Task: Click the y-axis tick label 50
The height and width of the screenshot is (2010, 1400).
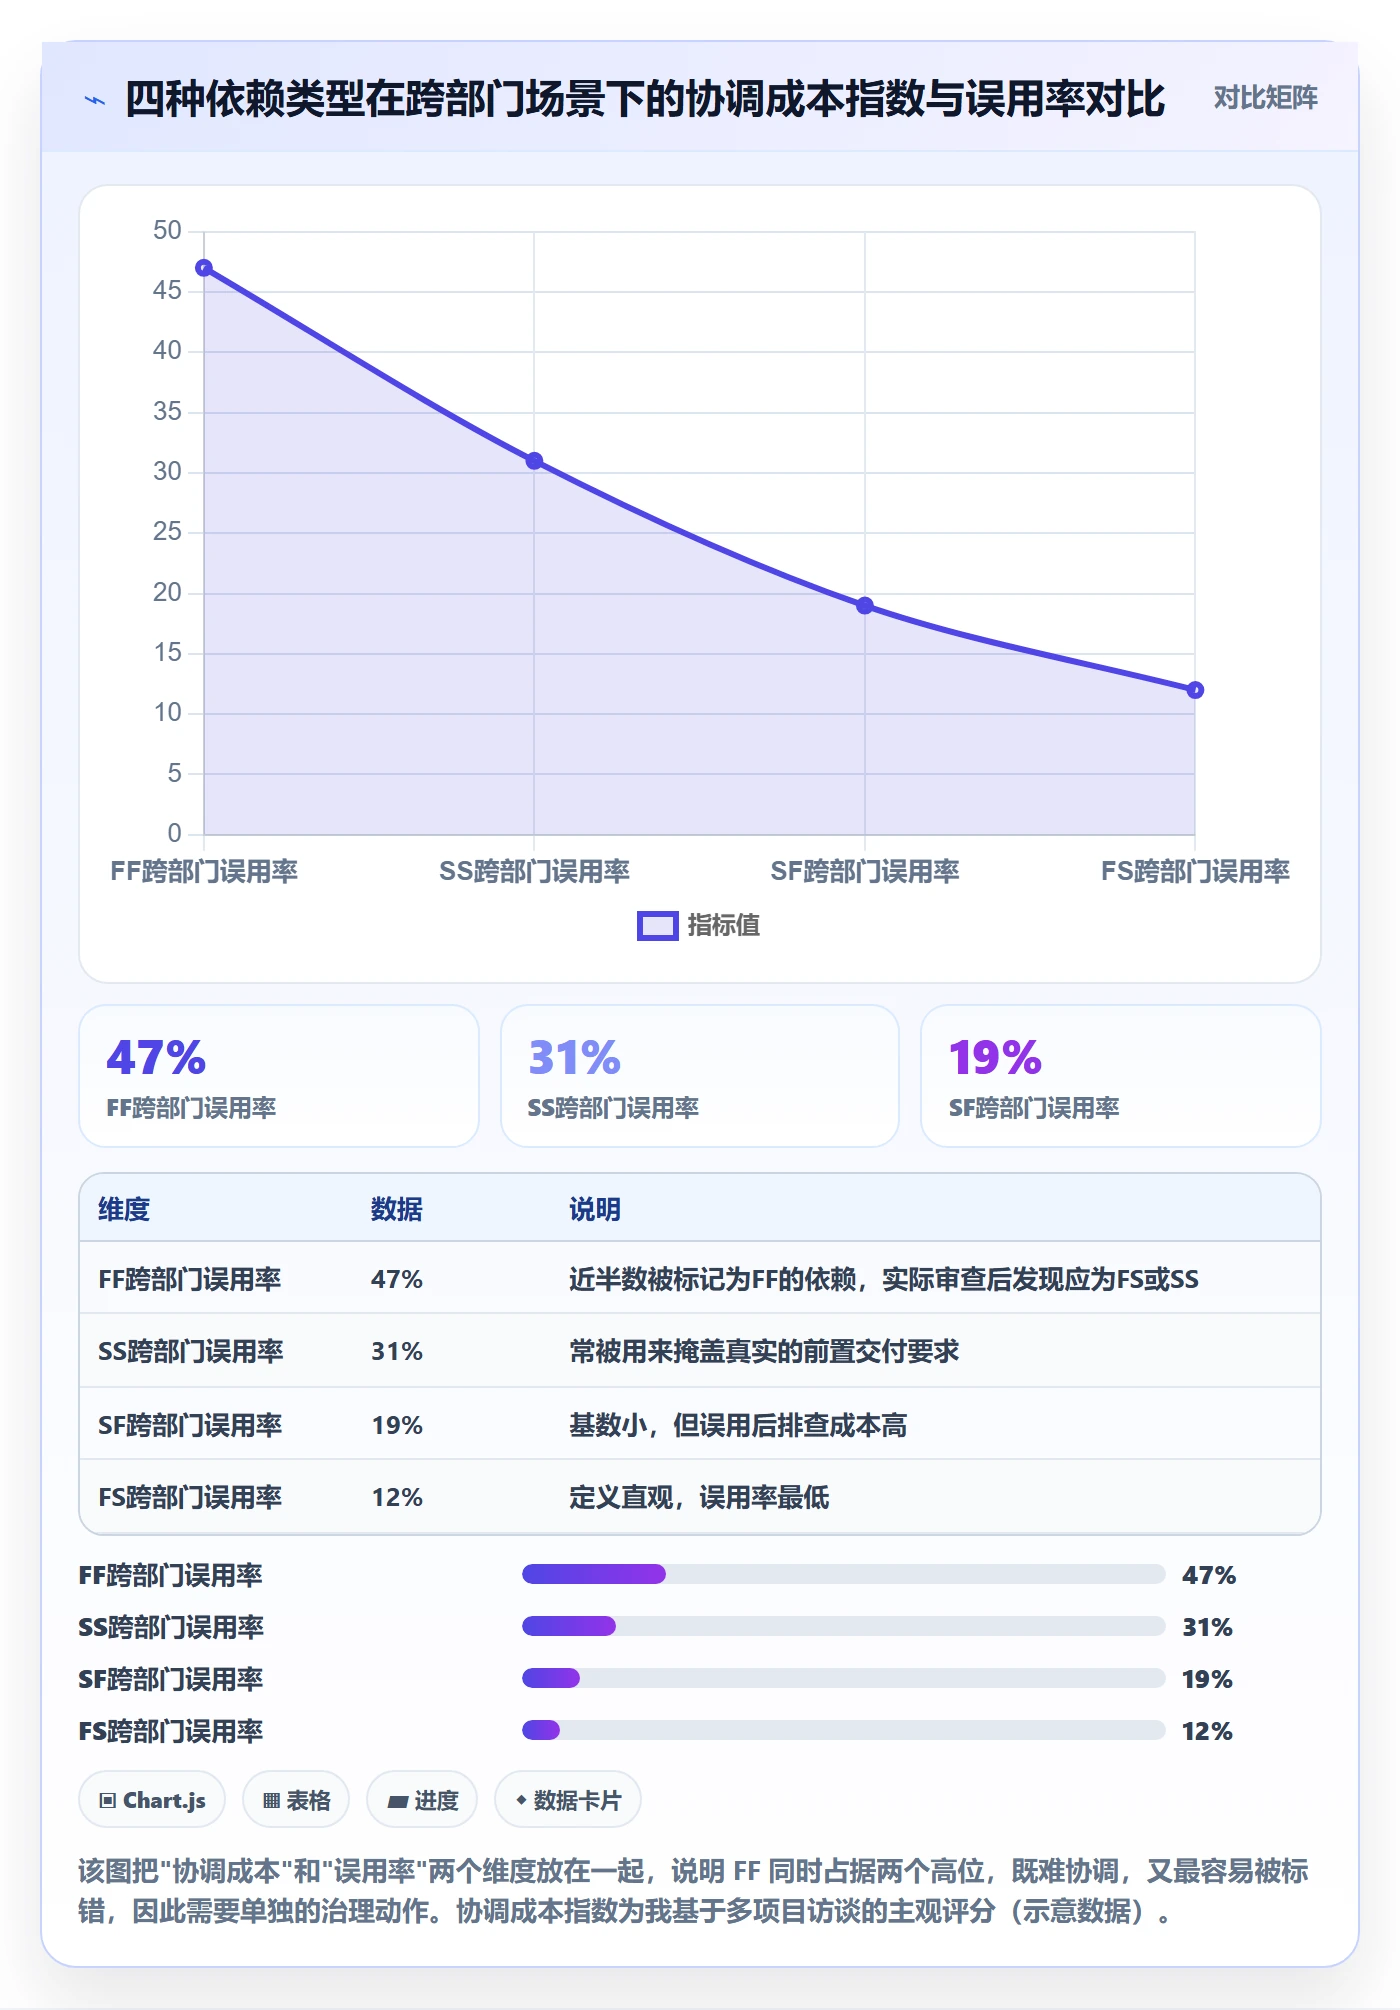Action: 167,231
